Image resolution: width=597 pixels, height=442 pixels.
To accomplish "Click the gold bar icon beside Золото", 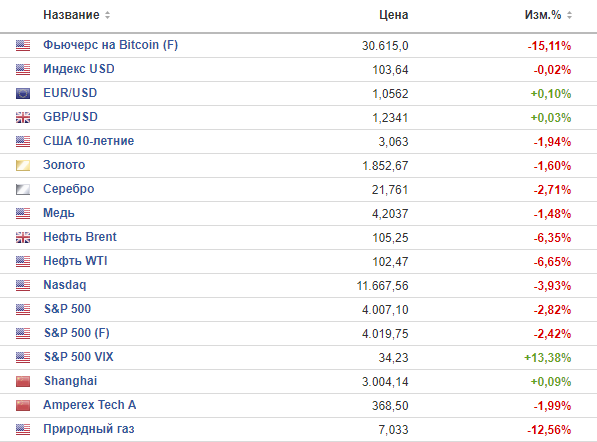I will click(x=23, y=165).
